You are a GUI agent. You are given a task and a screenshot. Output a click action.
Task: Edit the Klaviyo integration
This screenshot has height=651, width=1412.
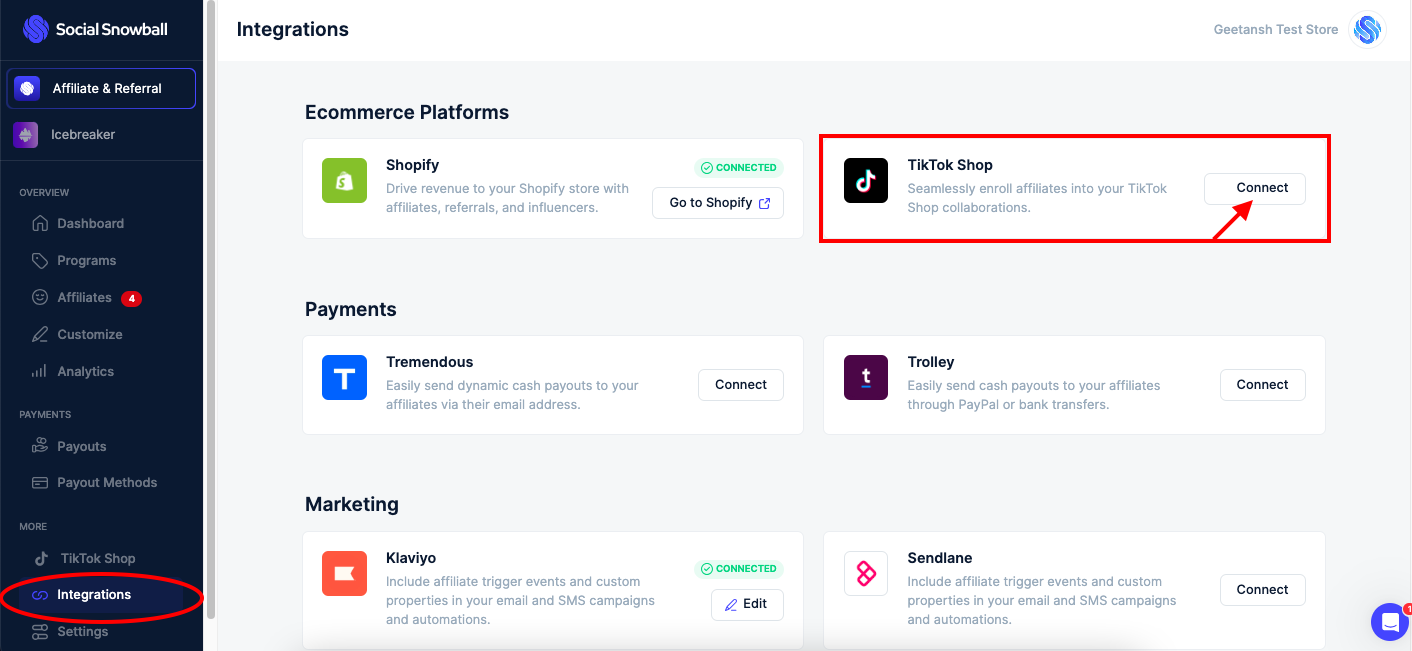tap(747, 604)
